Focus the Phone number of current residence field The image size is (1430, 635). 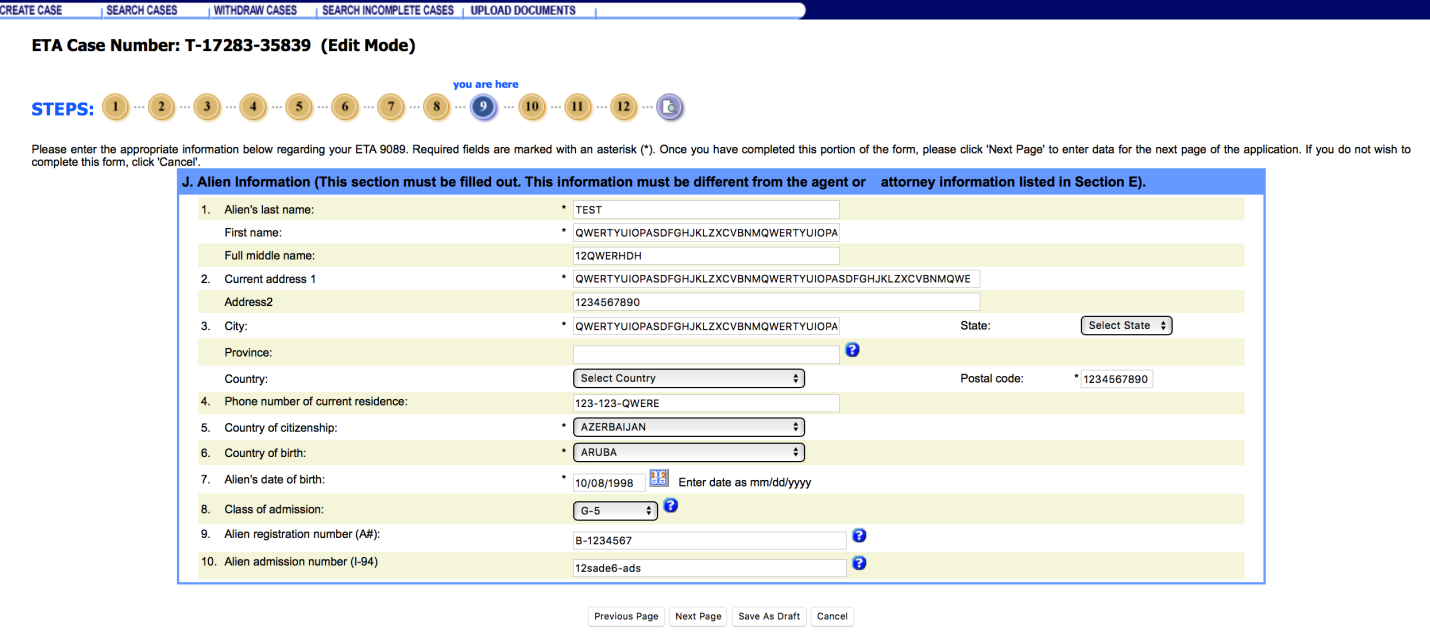(x=706, y=404)
